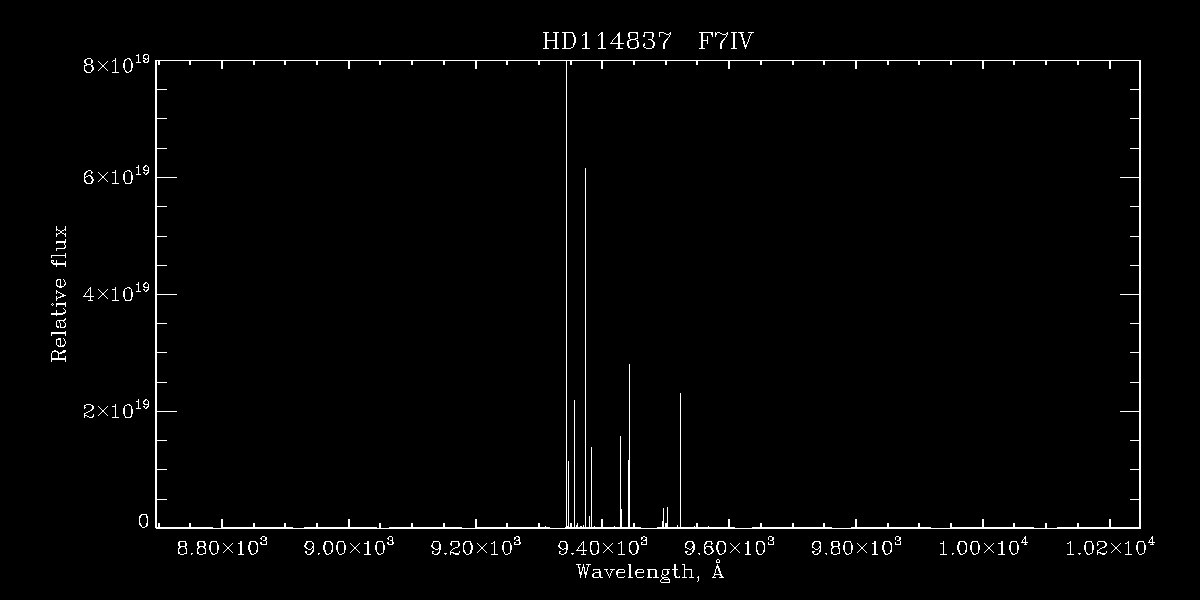Screen dimensions: 1200x600
Task: Click the x-axis tick label 1.02×10⁴
Action: [1111, 546]
